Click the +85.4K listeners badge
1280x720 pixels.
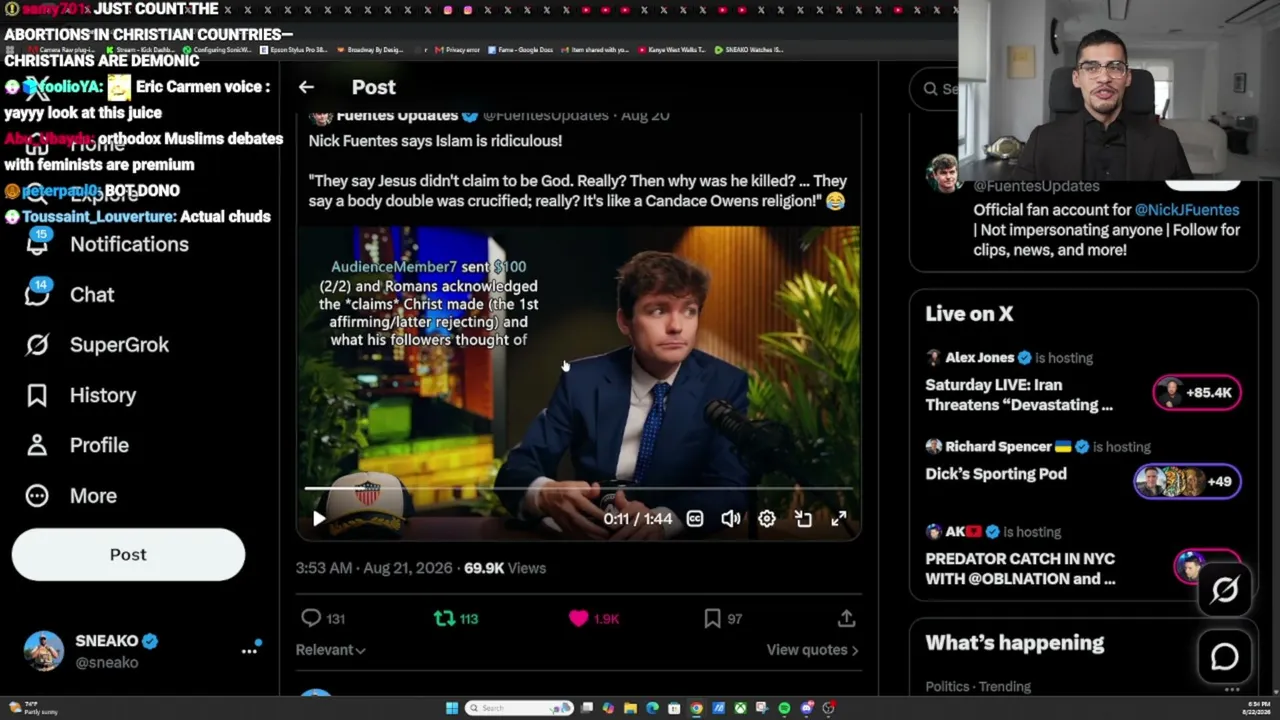[x=1197, y=393]
